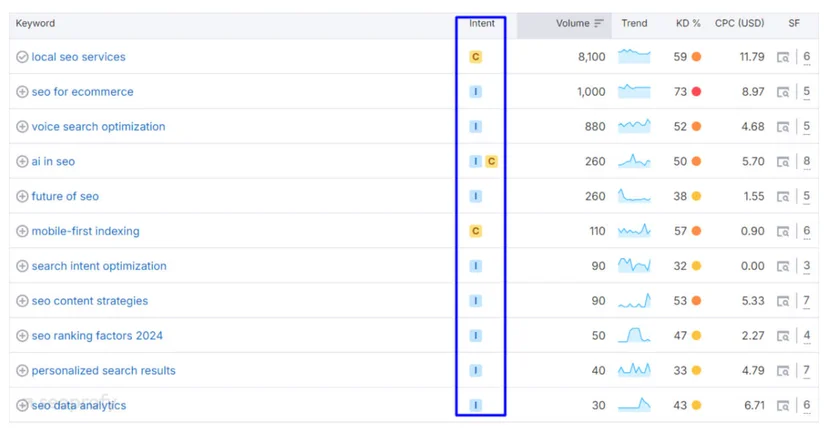Click the 1,000 volume value
The height and width of the screenshot is (428, 828).
click(x=591, y=92)
